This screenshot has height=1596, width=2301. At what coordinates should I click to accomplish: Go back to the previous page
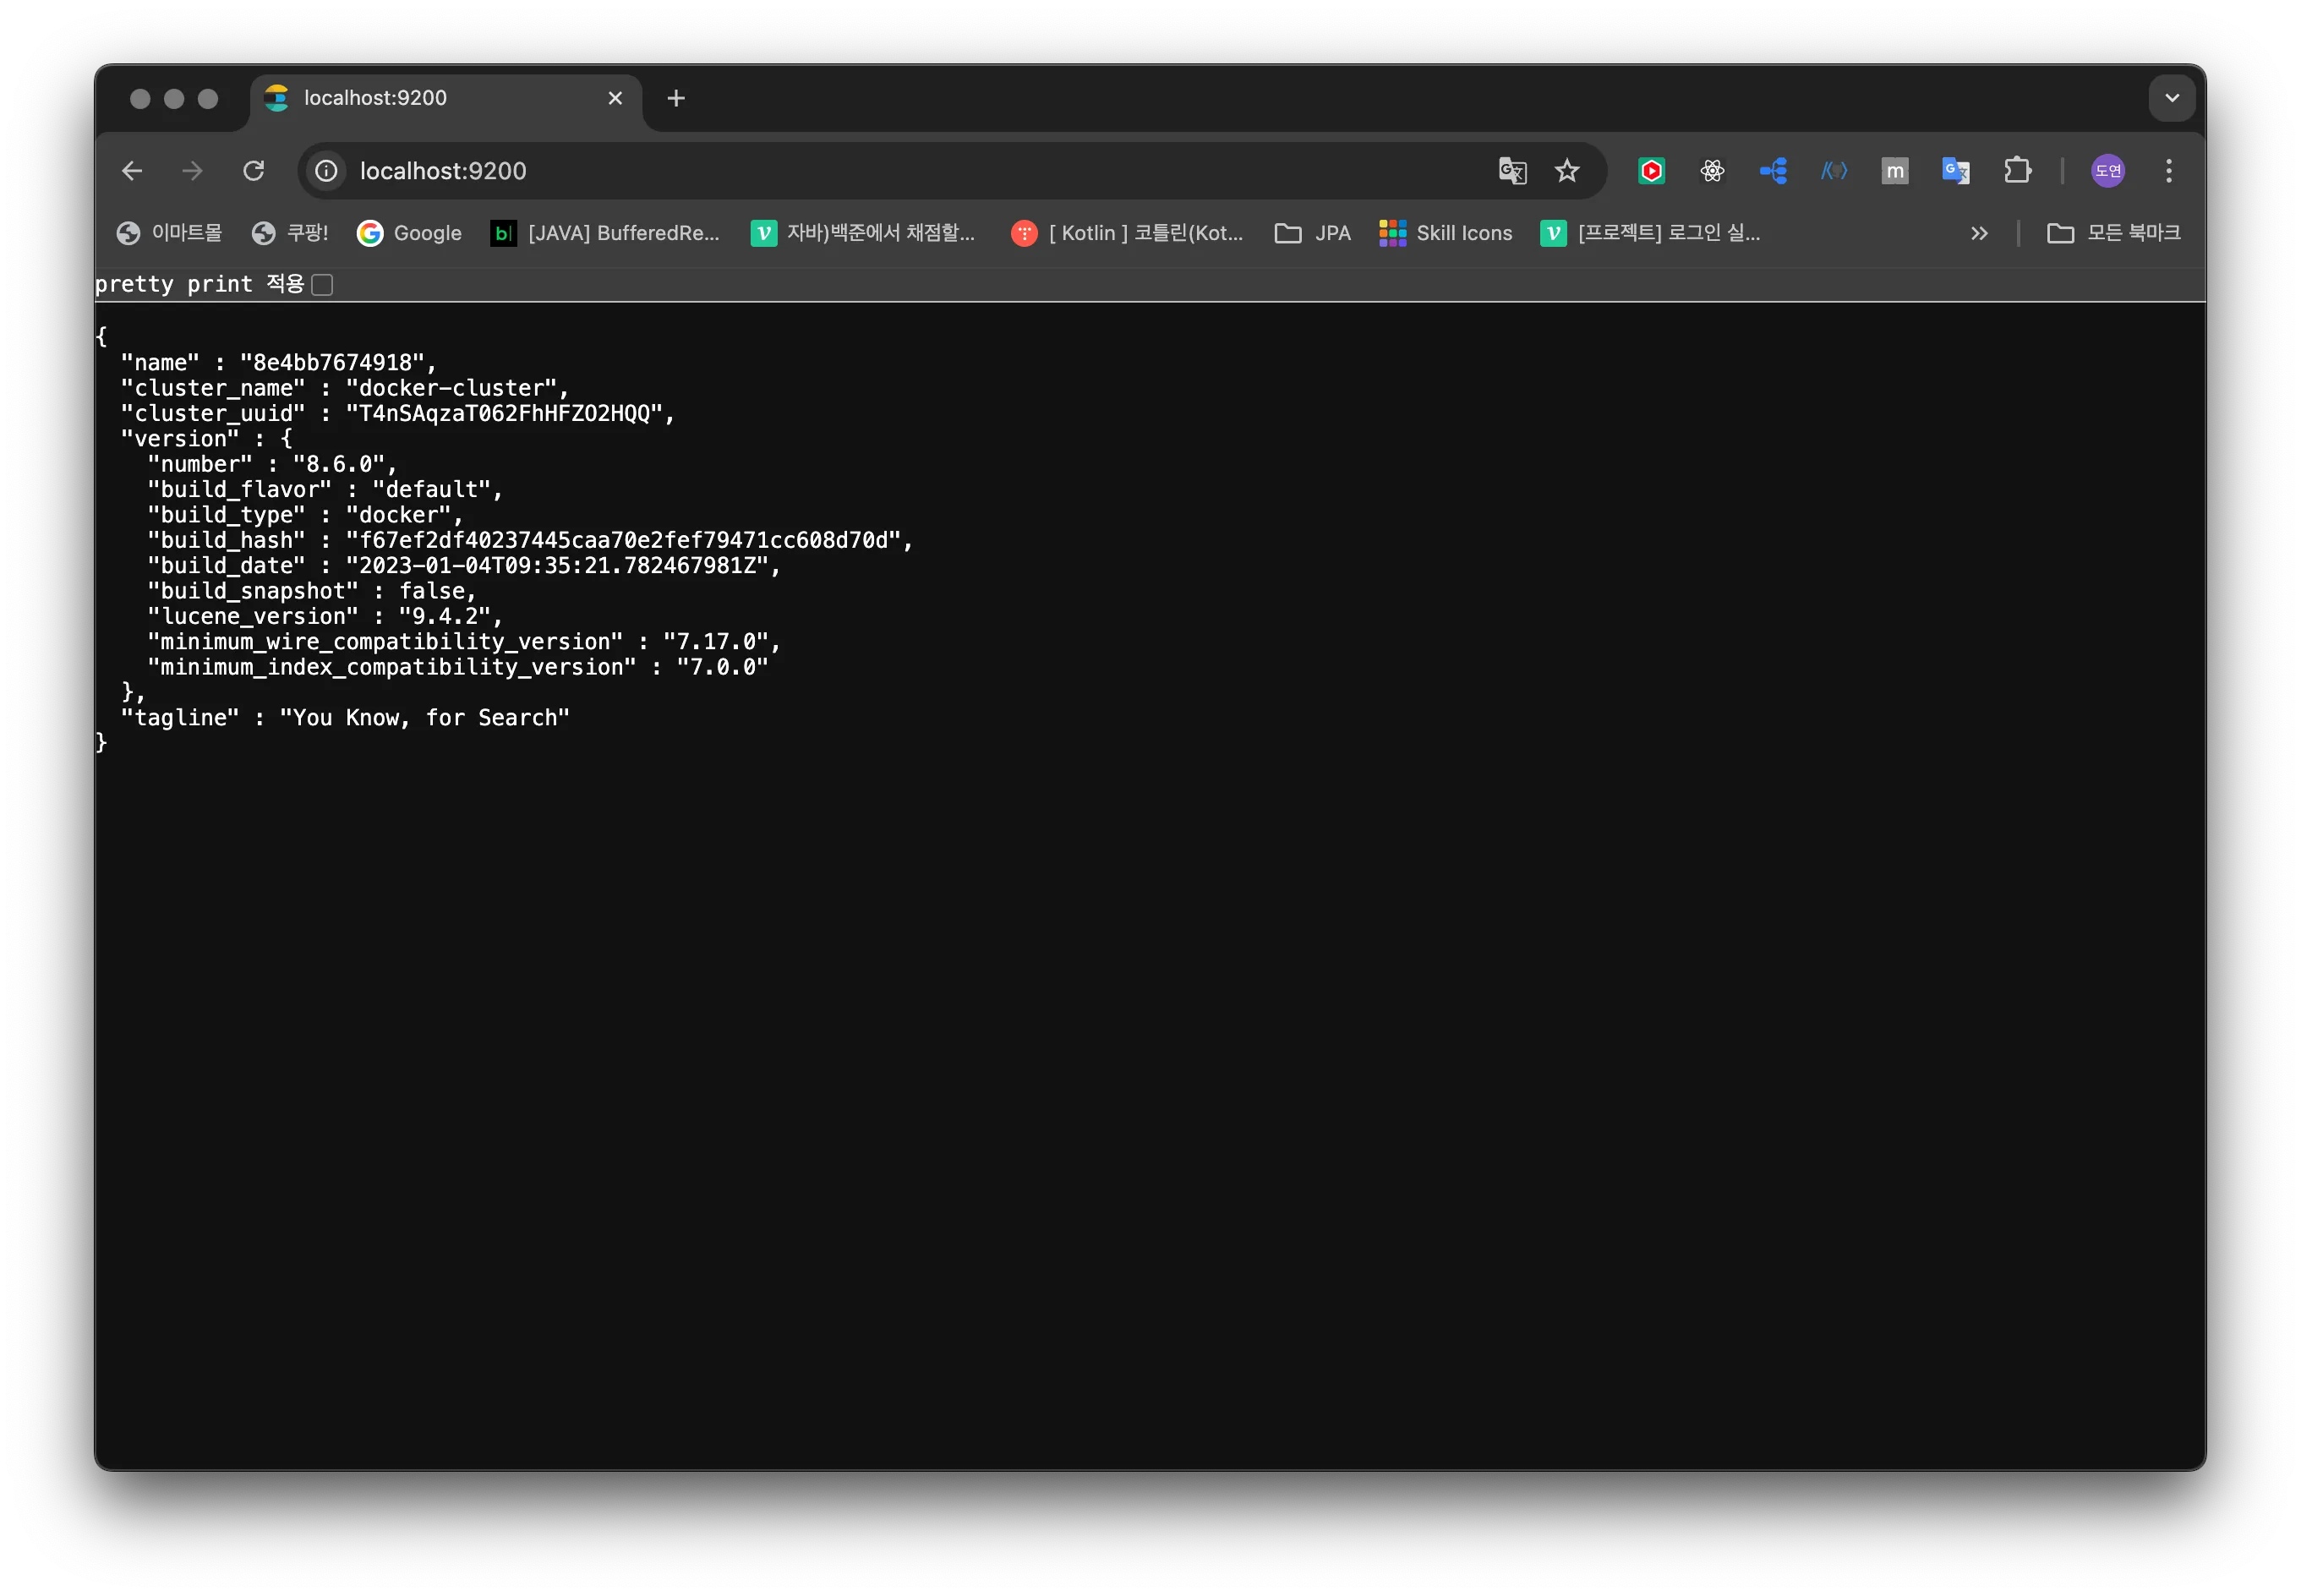click(132, 171)
